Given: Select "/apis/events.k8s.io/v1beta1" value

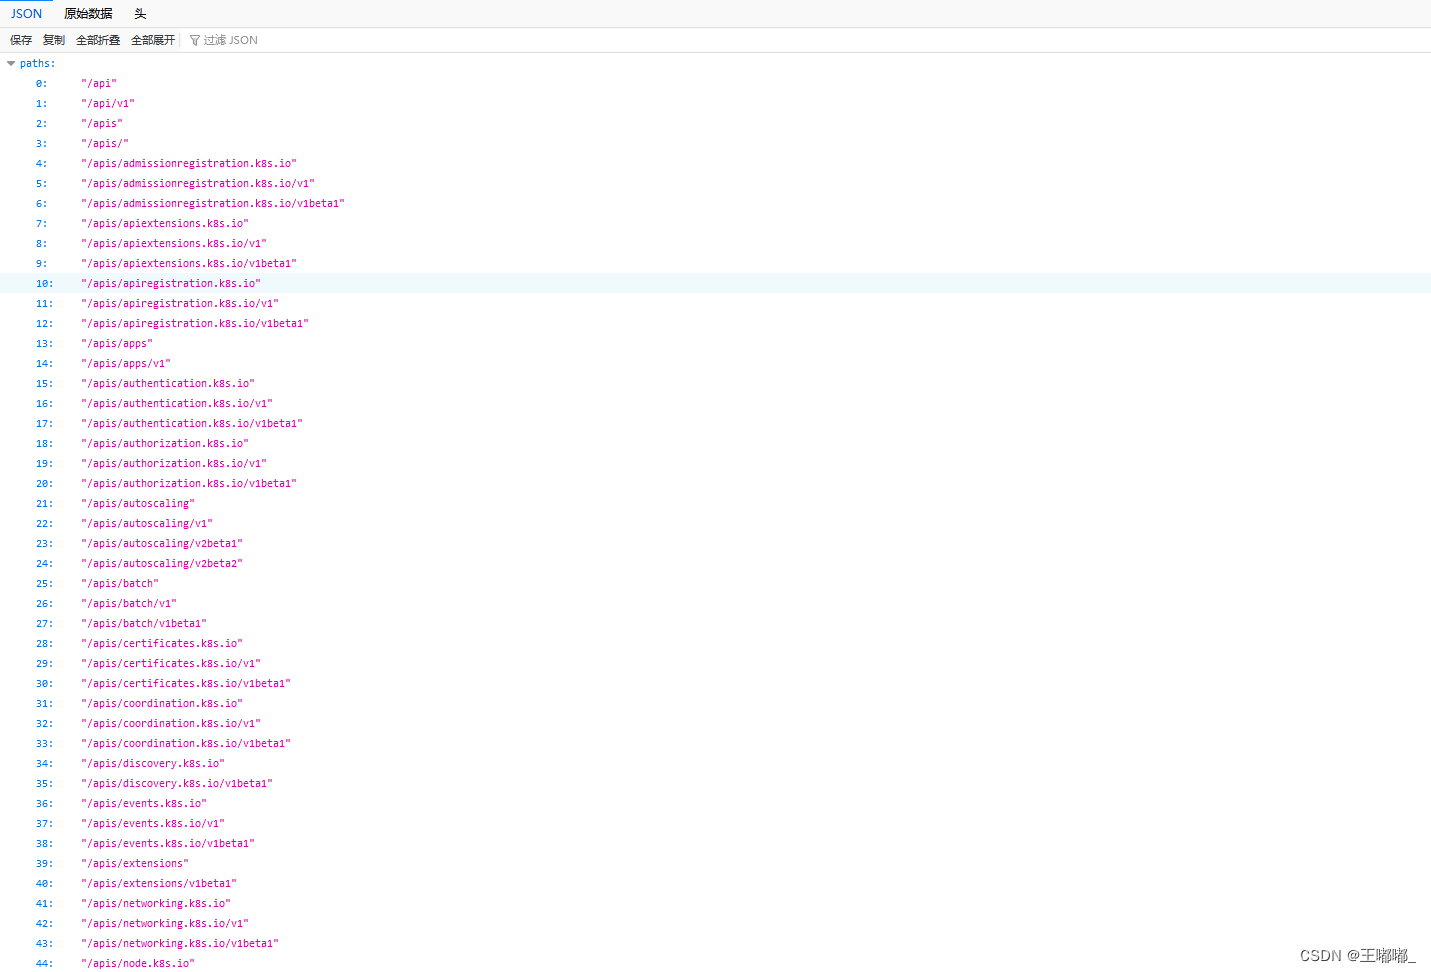Looking at the screenshot, I should pyautogui.click(x=168, y=843).
